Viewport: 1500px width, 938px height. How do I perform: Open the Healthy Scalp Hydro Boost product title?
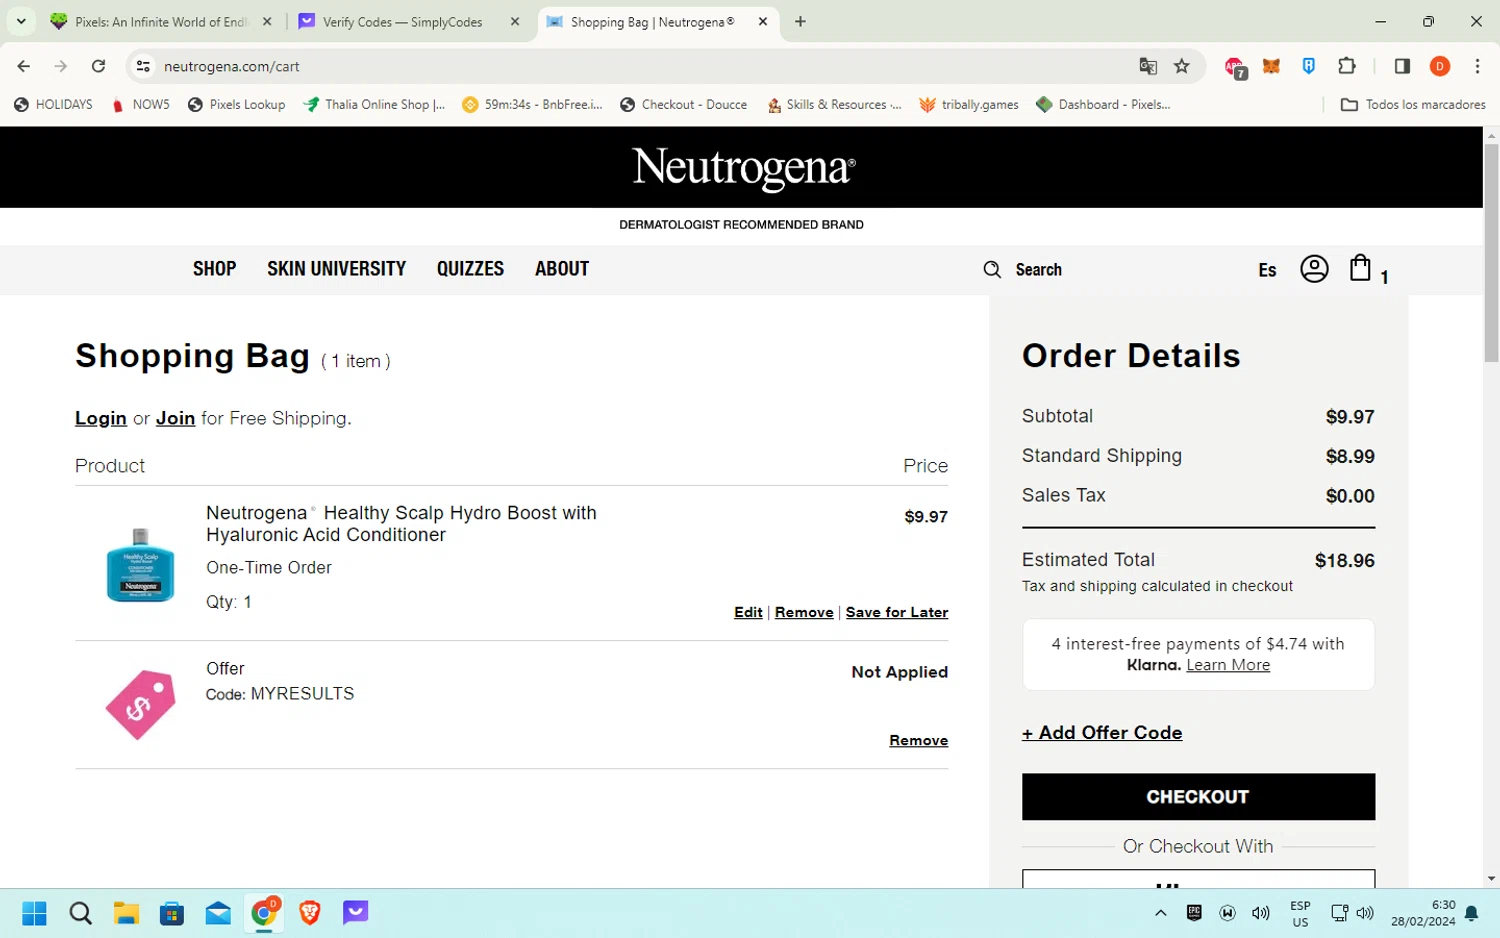401,524
